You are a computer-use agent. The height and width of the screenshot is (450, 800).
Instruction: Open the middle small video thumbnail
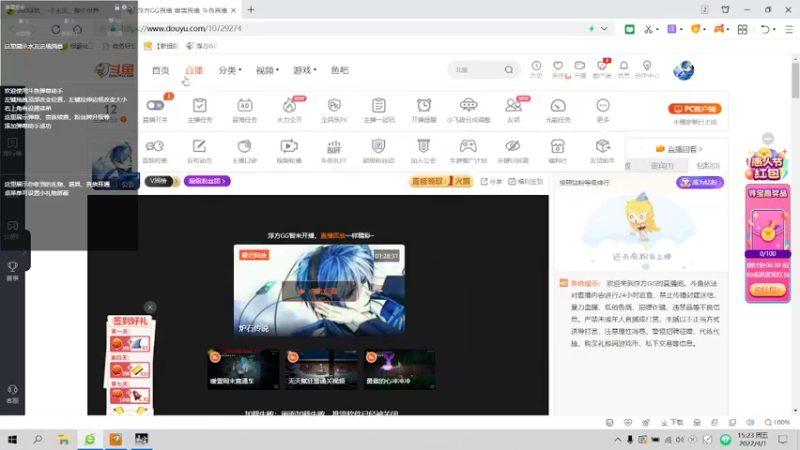321,369
